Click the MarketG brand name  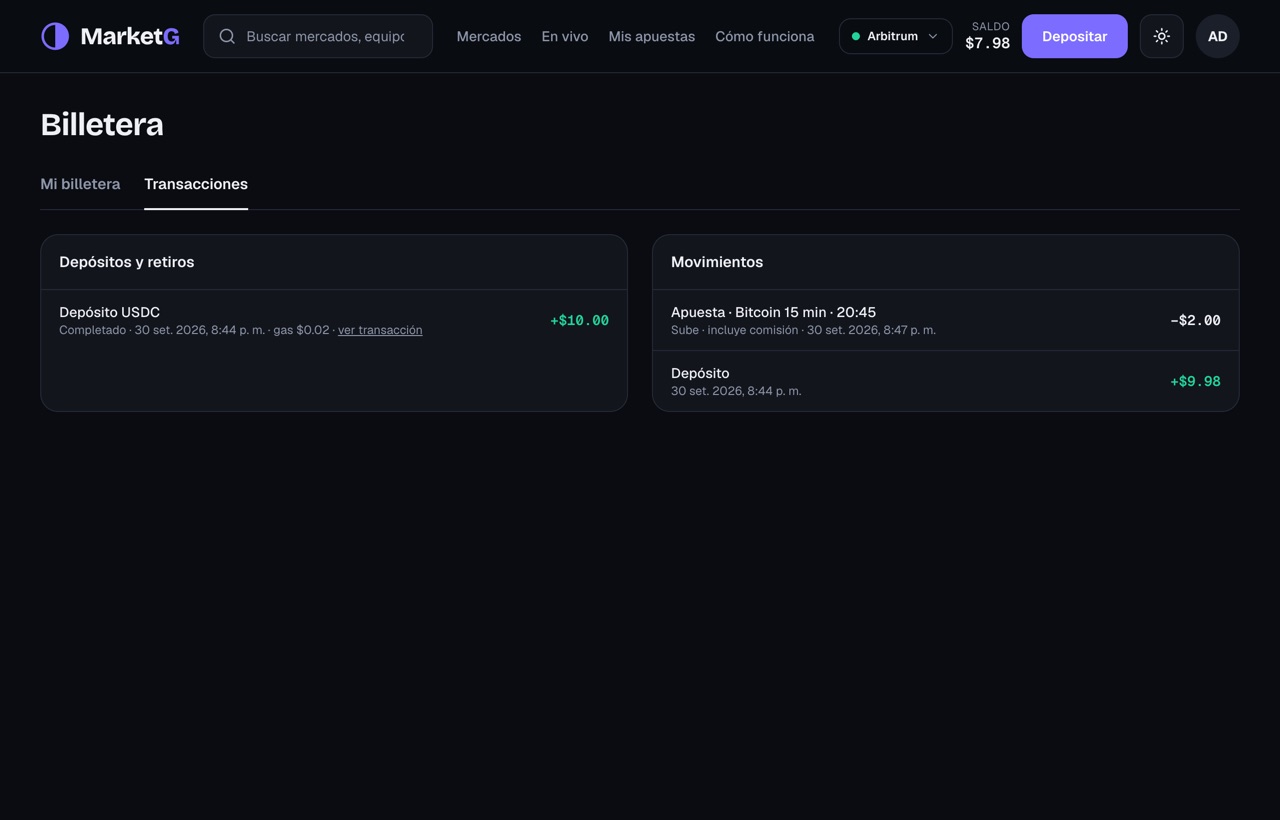130,36
